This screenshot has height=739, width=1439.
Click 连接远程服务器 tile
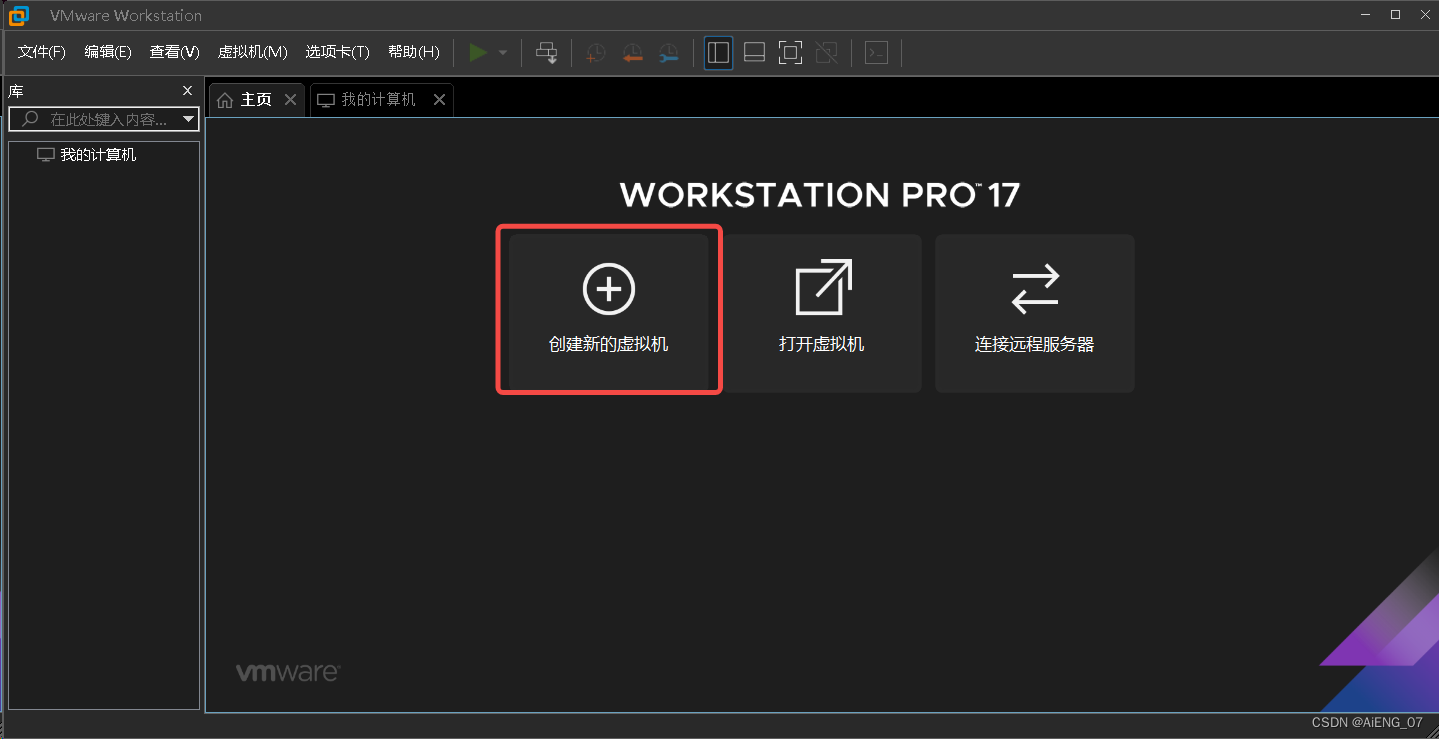[1035, 313]
